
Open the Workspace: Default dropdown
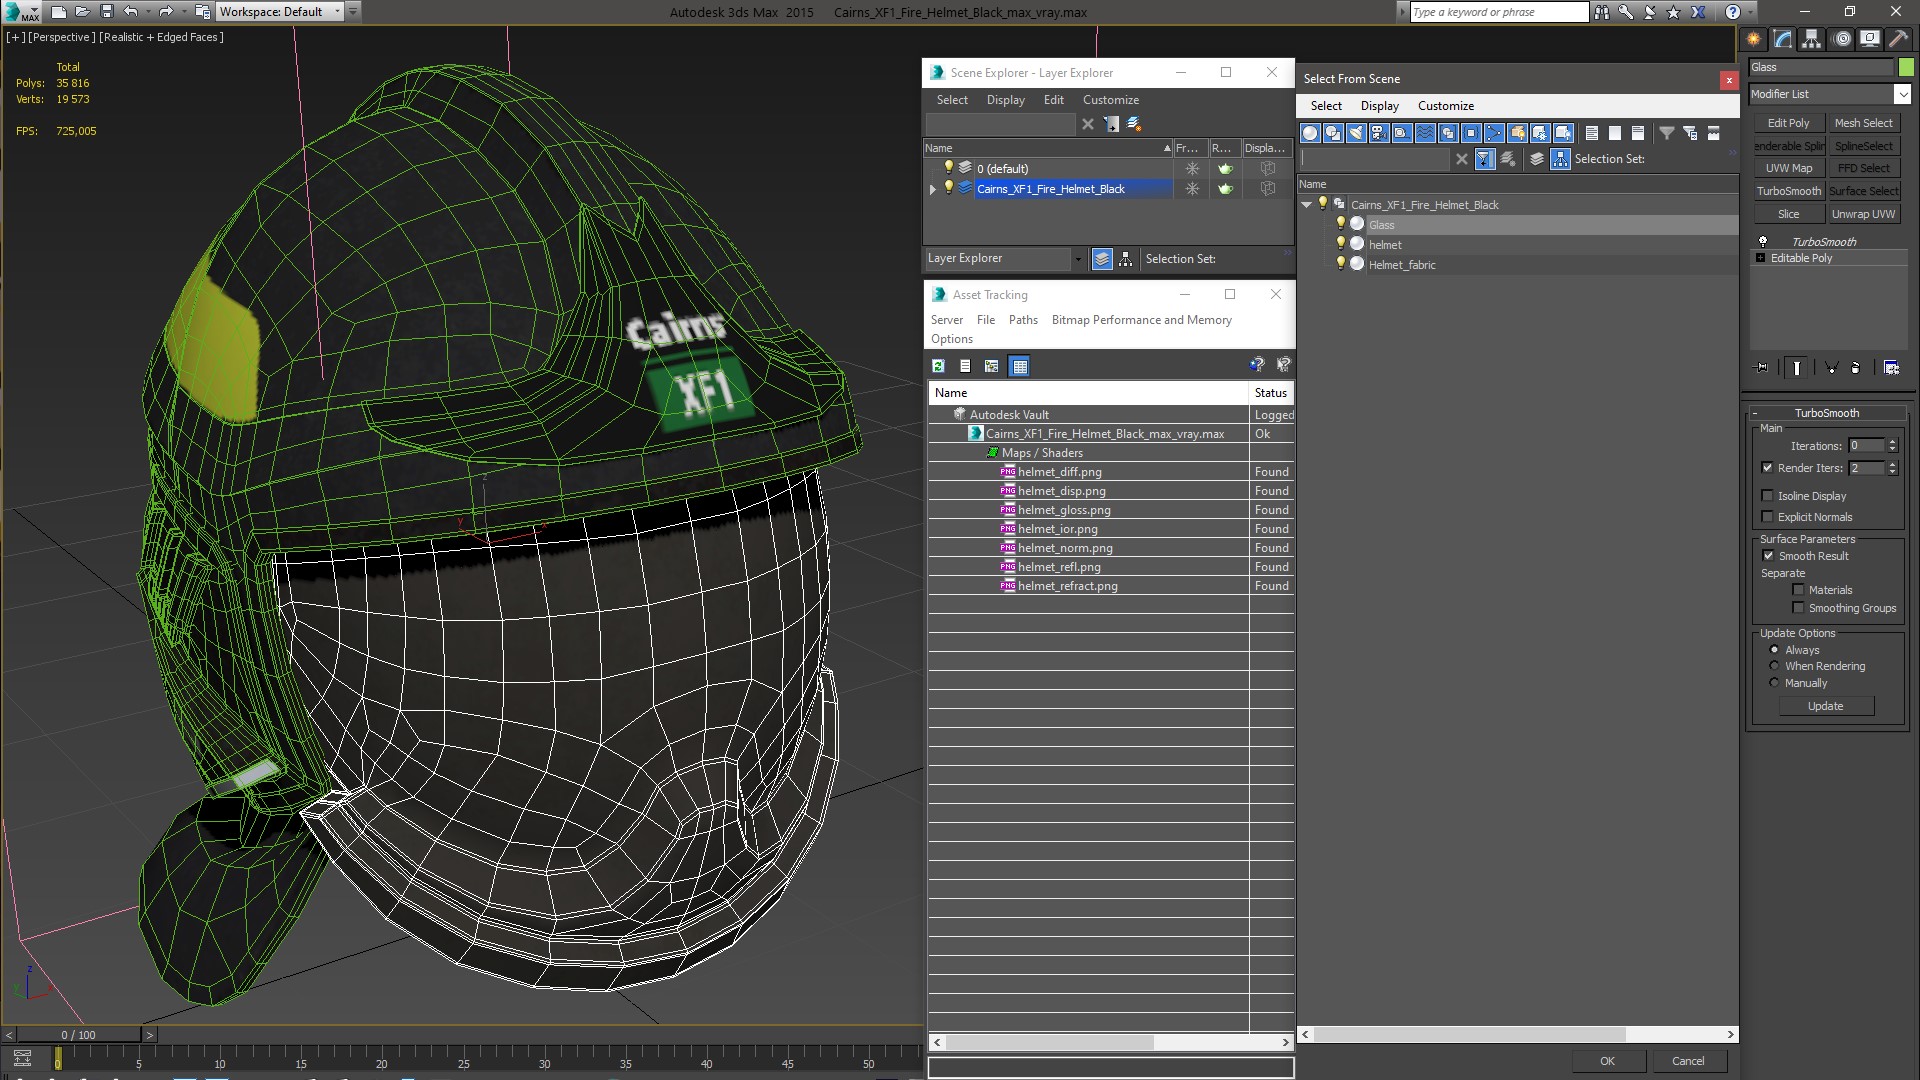[337, 12]
